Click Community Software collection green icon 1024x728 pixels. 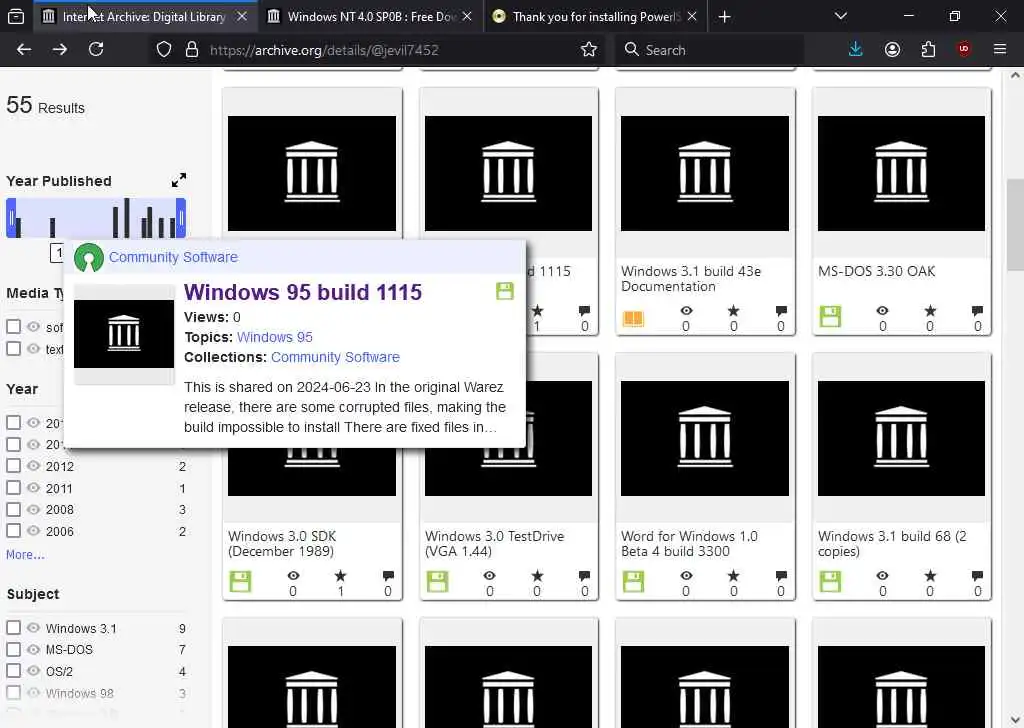(89, 257)
